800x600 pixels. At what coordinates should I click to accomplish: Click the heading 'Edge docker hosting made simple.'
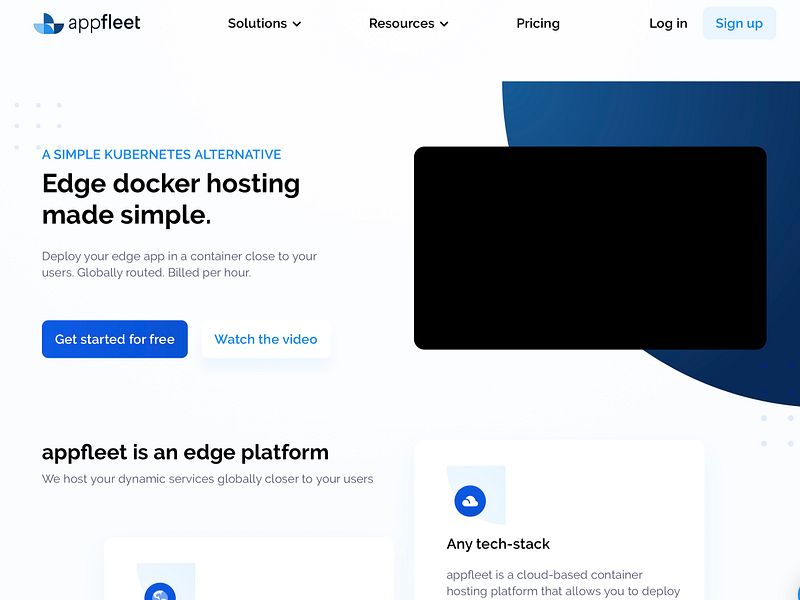coord(171,199)
